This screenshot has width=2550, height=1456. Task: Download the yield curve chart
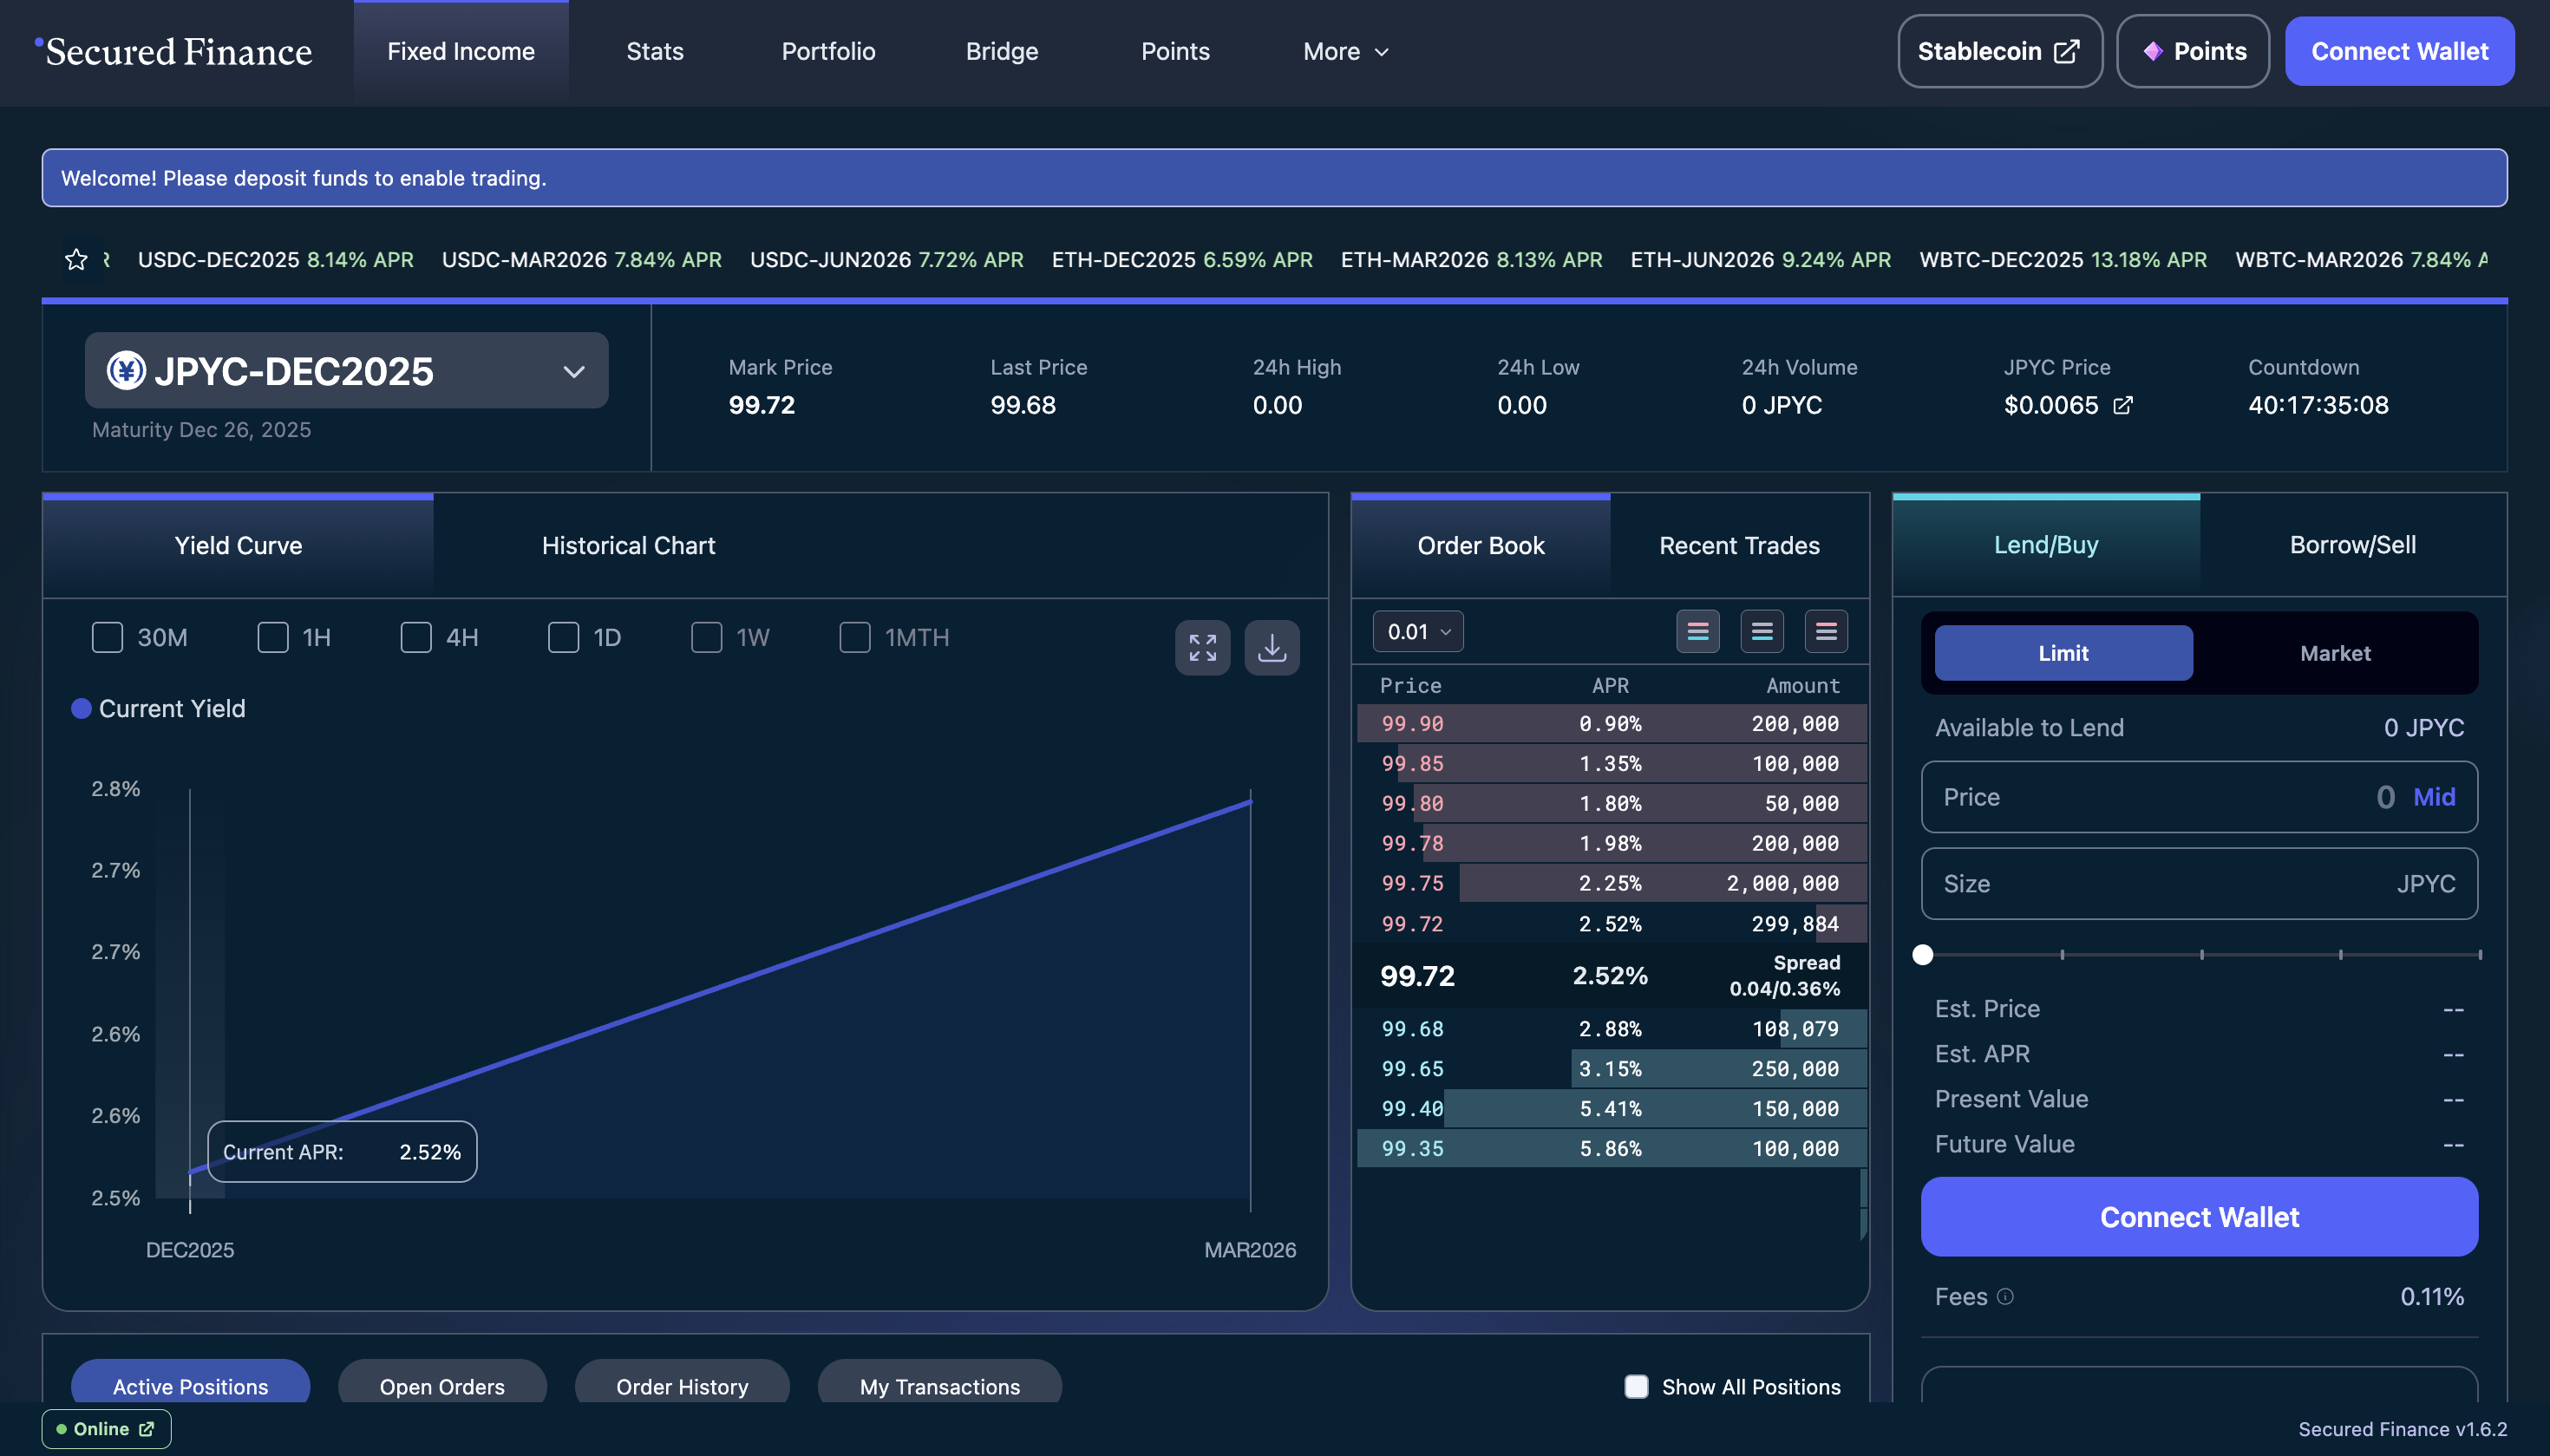point(1271,648)
